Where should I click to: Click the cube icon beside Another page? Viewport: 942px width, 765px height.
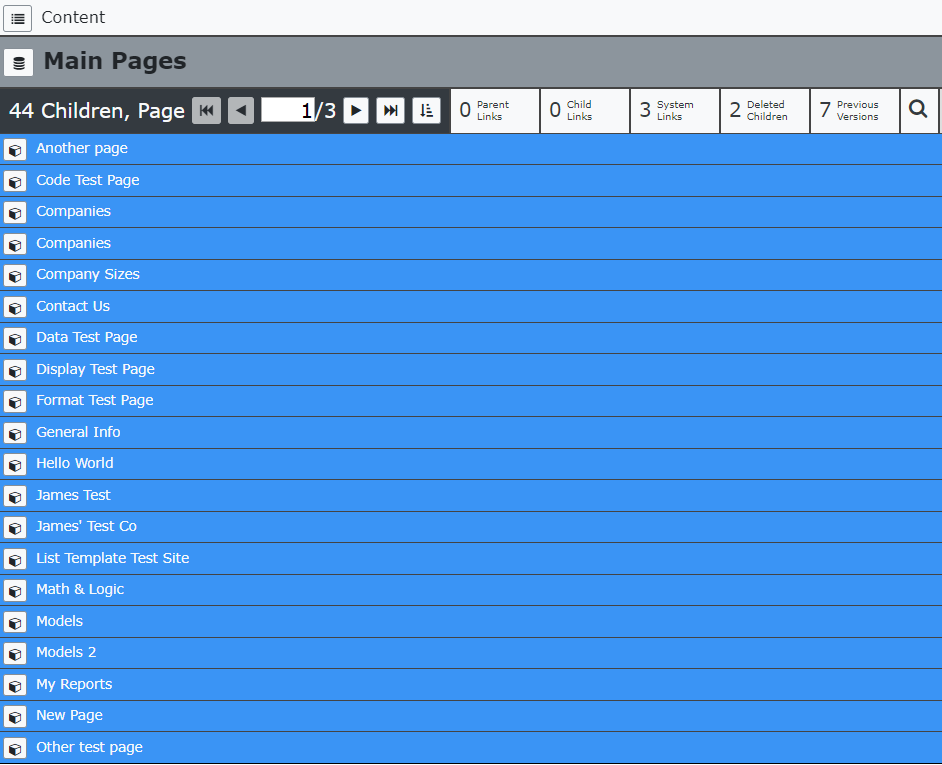click(x=15, y=150)
